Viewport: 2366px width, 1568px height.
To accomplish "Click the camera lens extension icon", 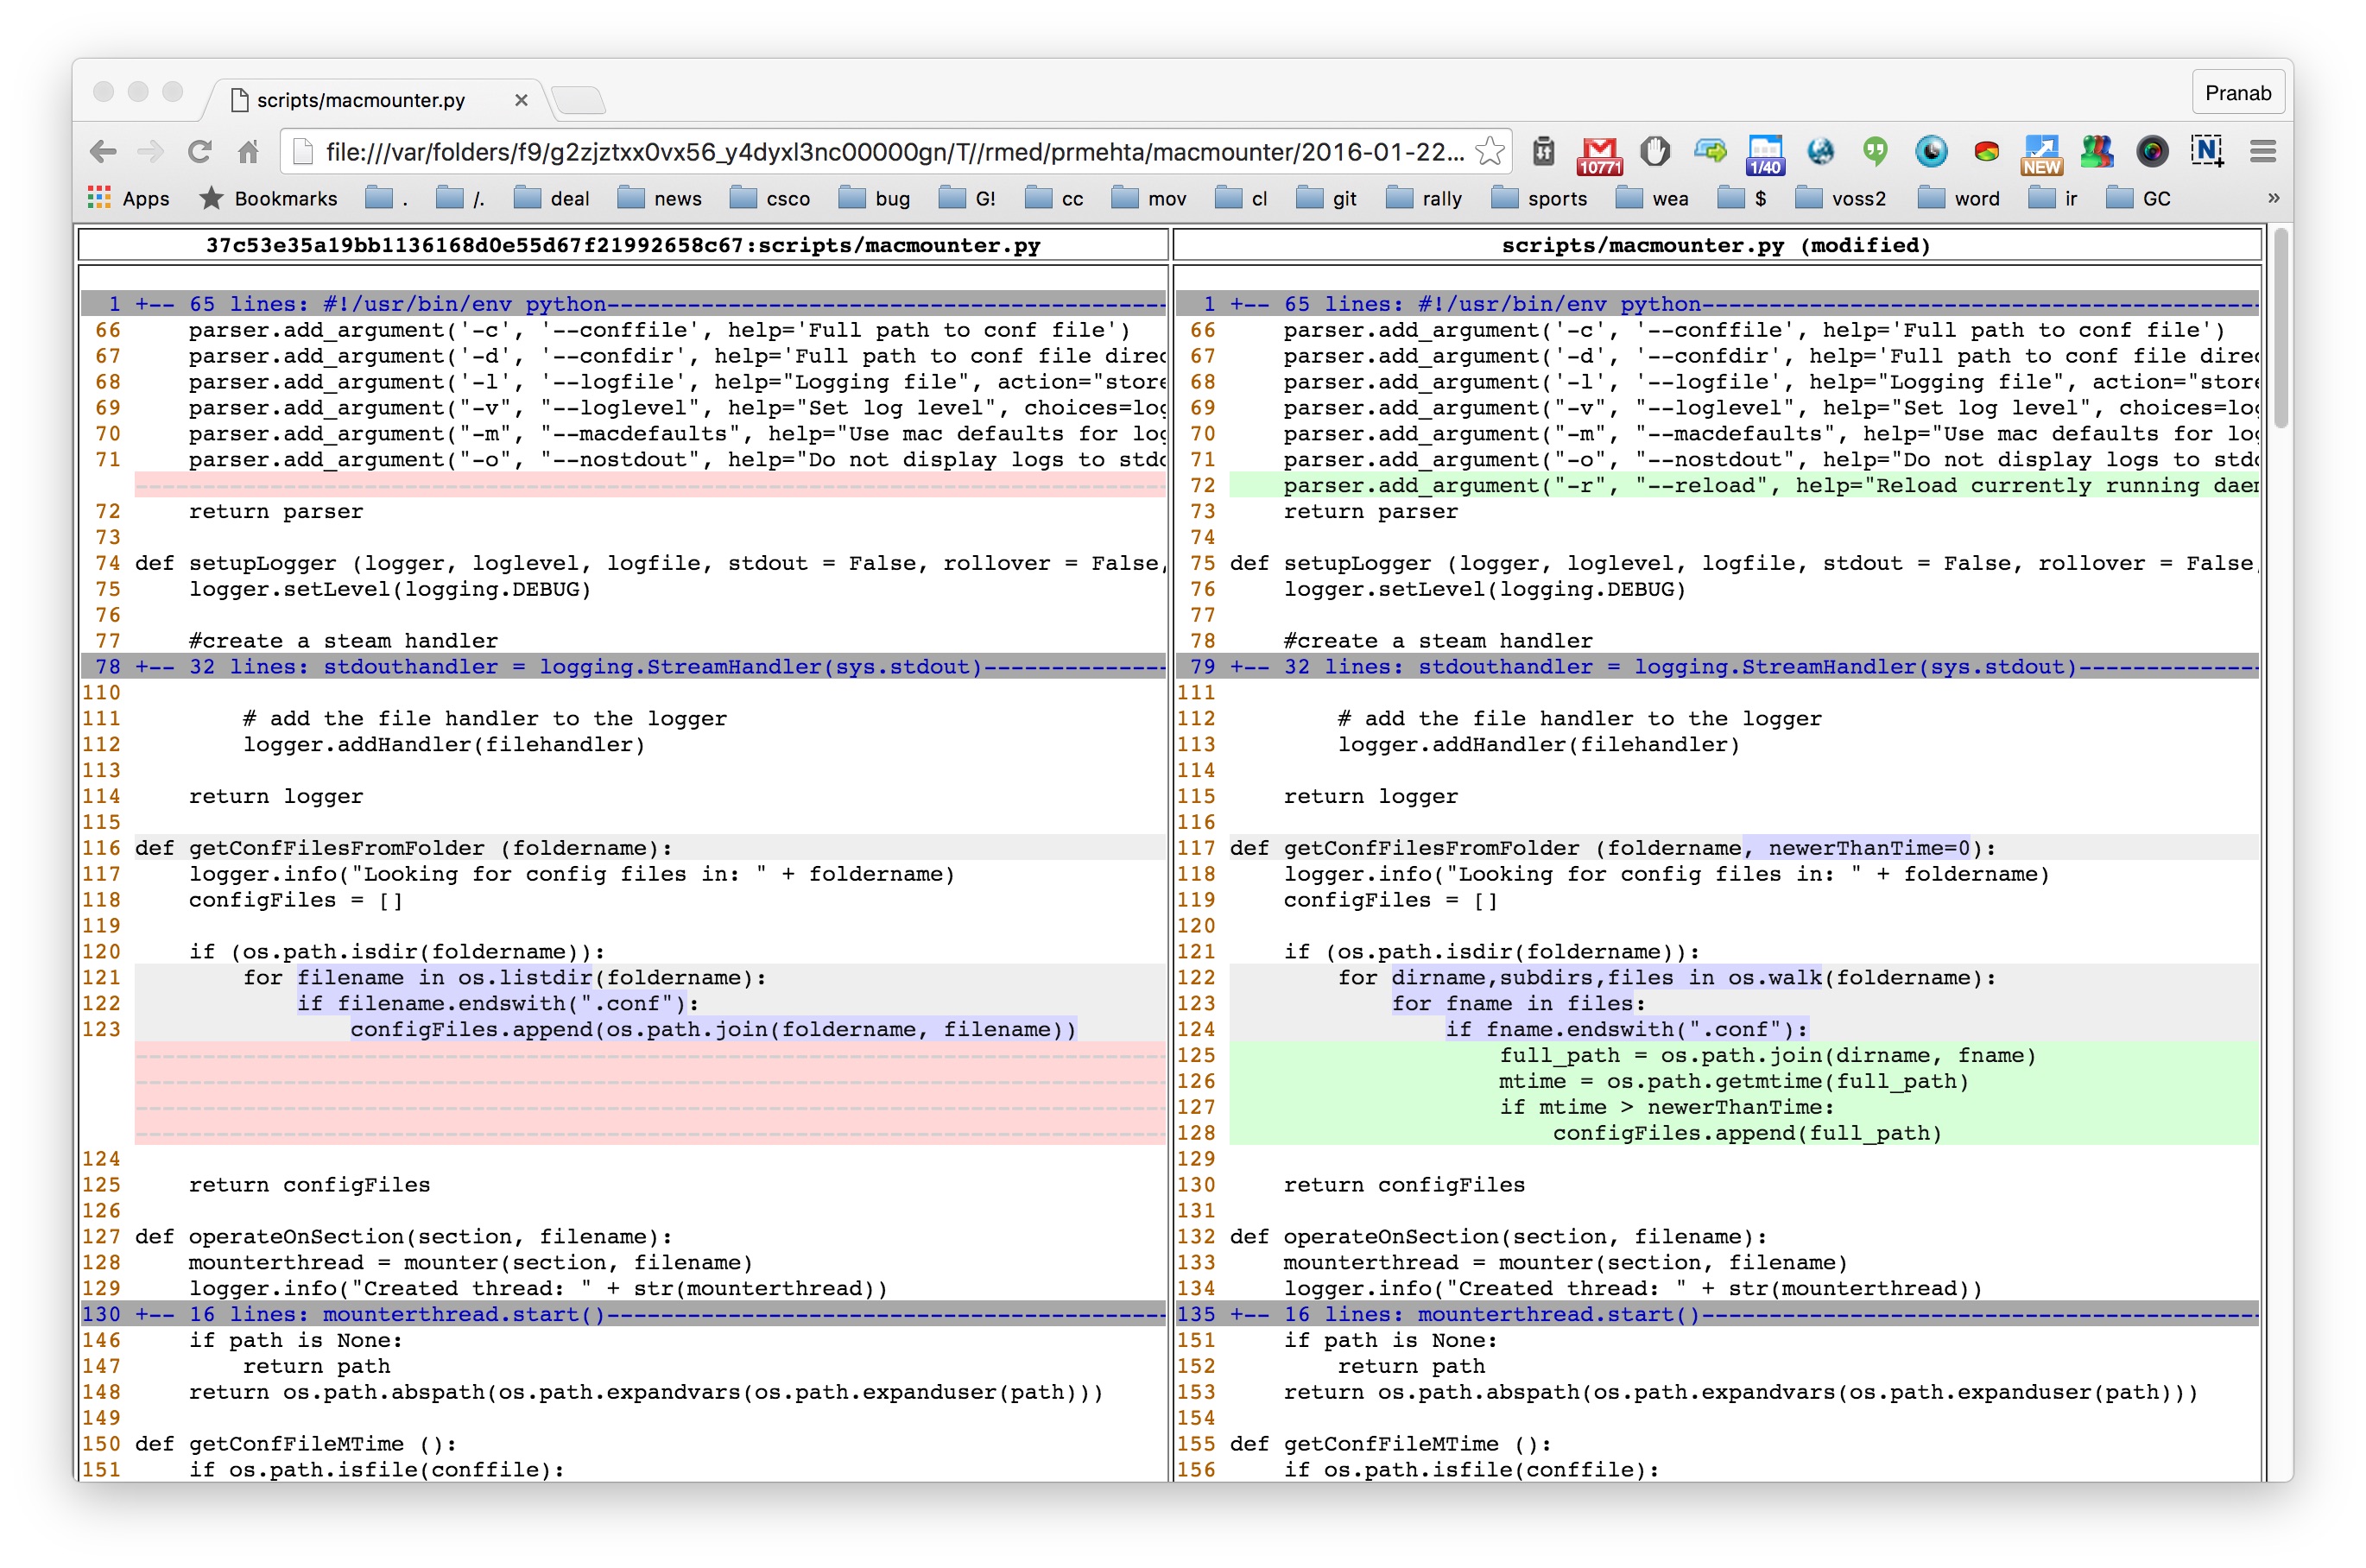I will click(x=2152, y=152).
